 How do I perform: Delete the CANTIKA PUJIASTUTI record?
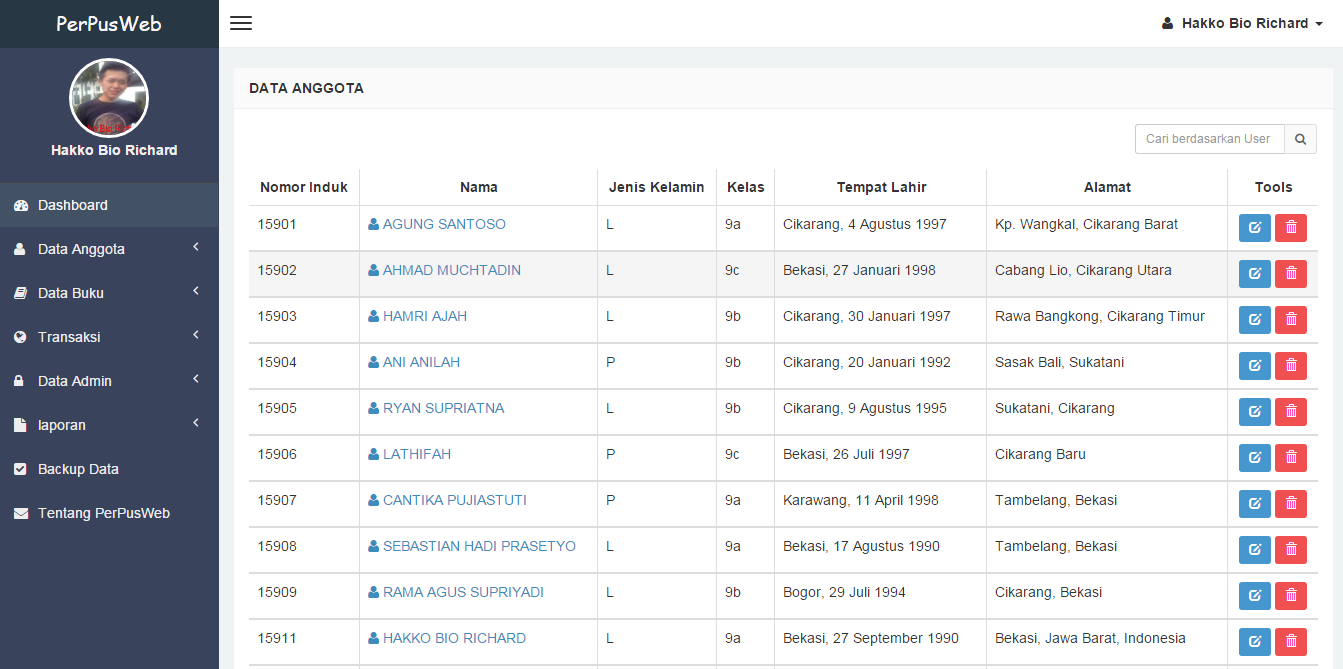pyautogui.click(x=1291, y=504)
